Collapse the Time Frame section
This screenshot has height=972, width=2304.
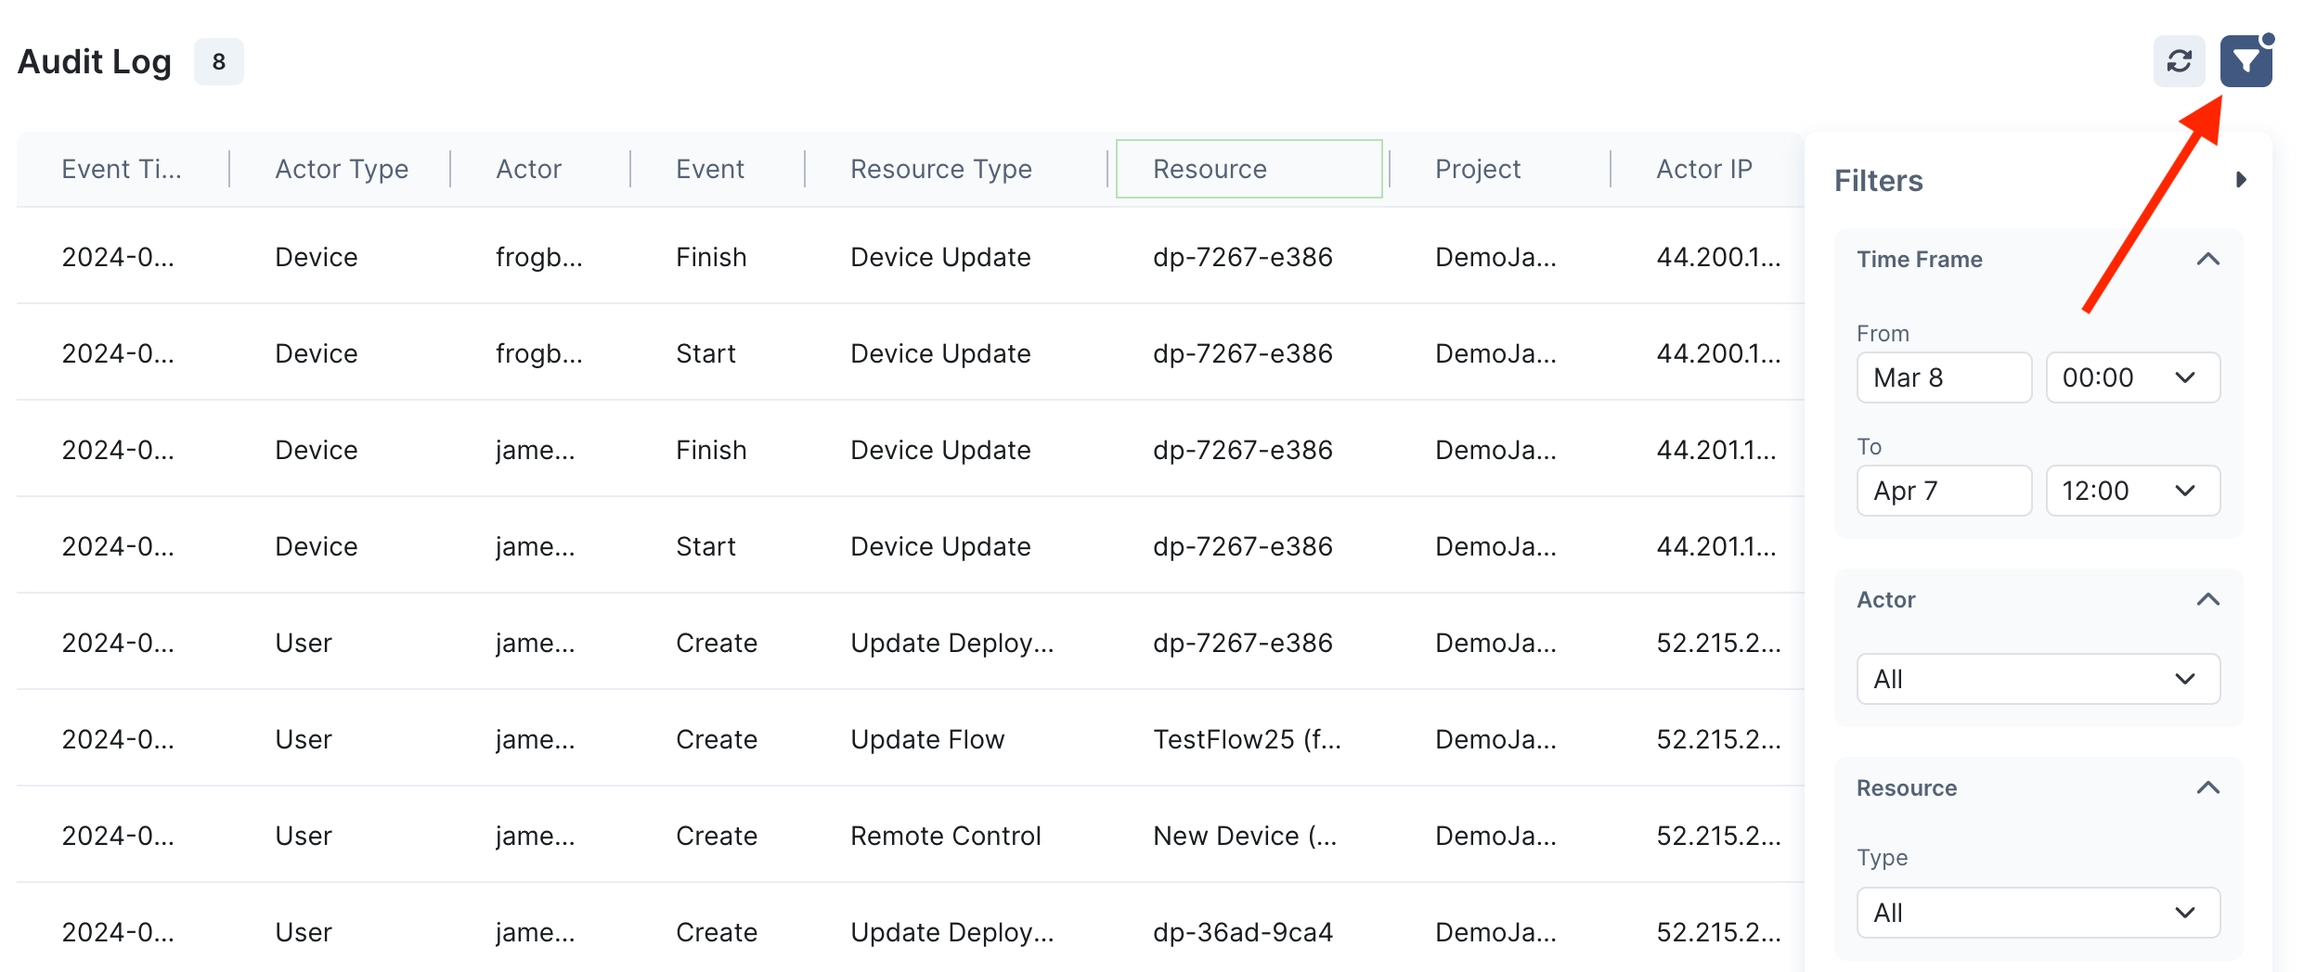coord(2208,260)
